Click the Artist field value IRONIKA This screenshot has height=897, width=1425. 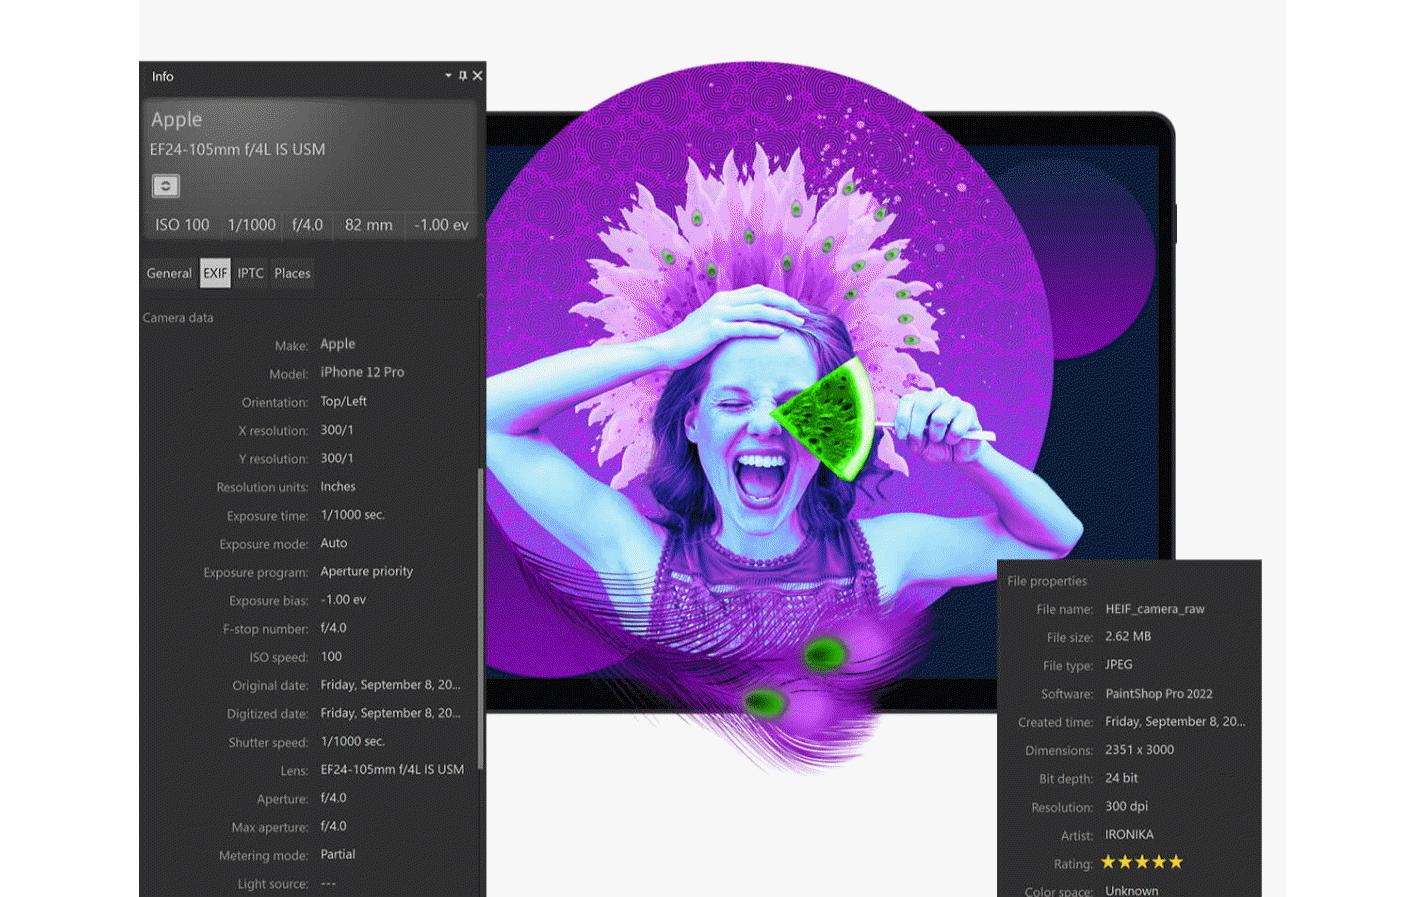point(1129,834)
